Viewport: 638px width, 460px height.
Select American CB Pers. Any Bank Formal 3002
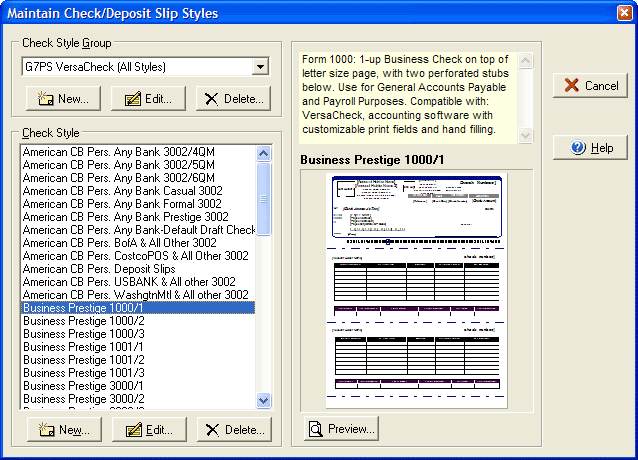pos(138,204)
